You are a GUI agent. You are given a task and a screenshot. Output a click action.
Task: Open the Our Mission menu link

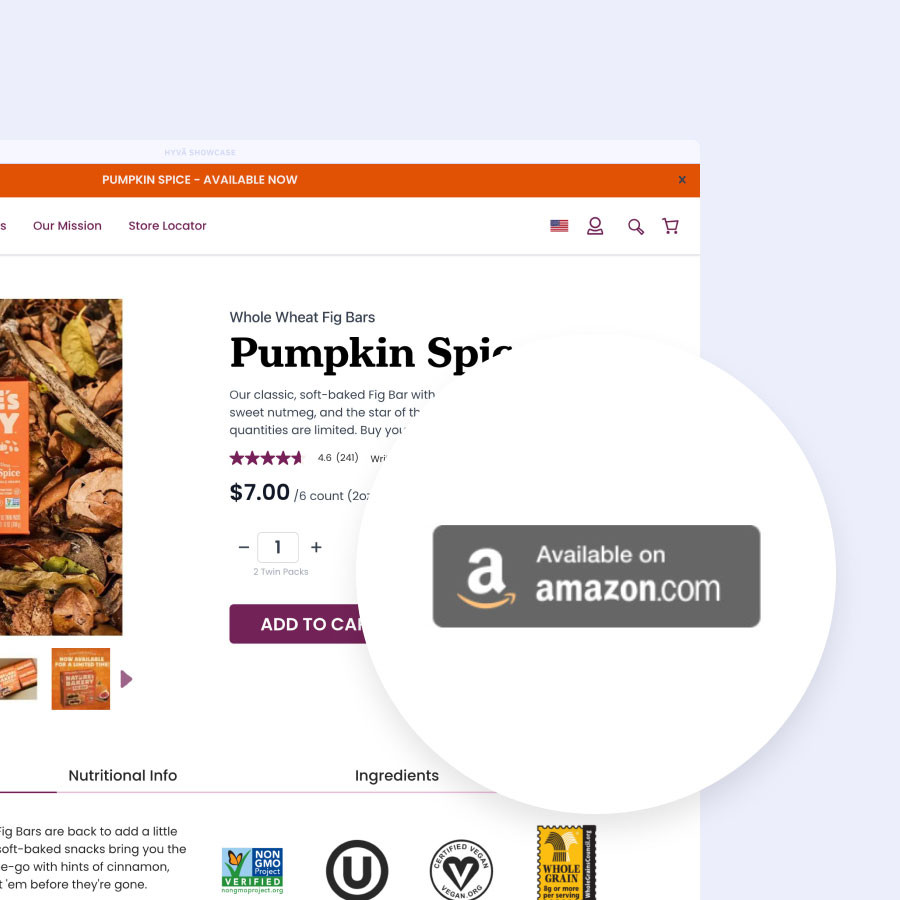tap(67, 226)
